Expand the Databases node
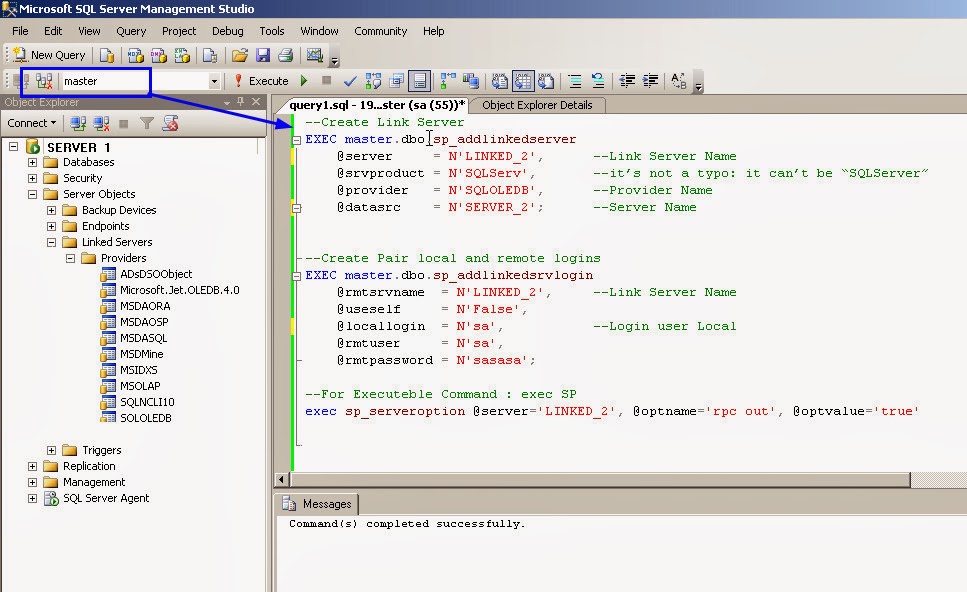This screenshot has width=967, height=592. click(33, 162)
